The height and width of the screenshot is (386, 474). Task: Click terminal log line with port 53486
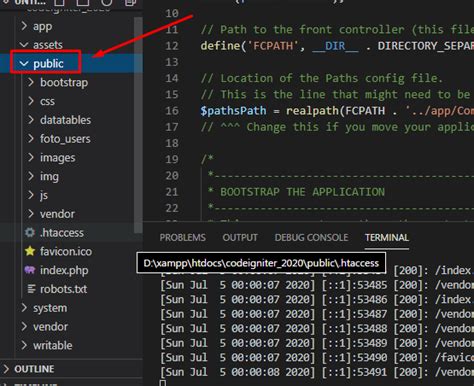(317, 299)
